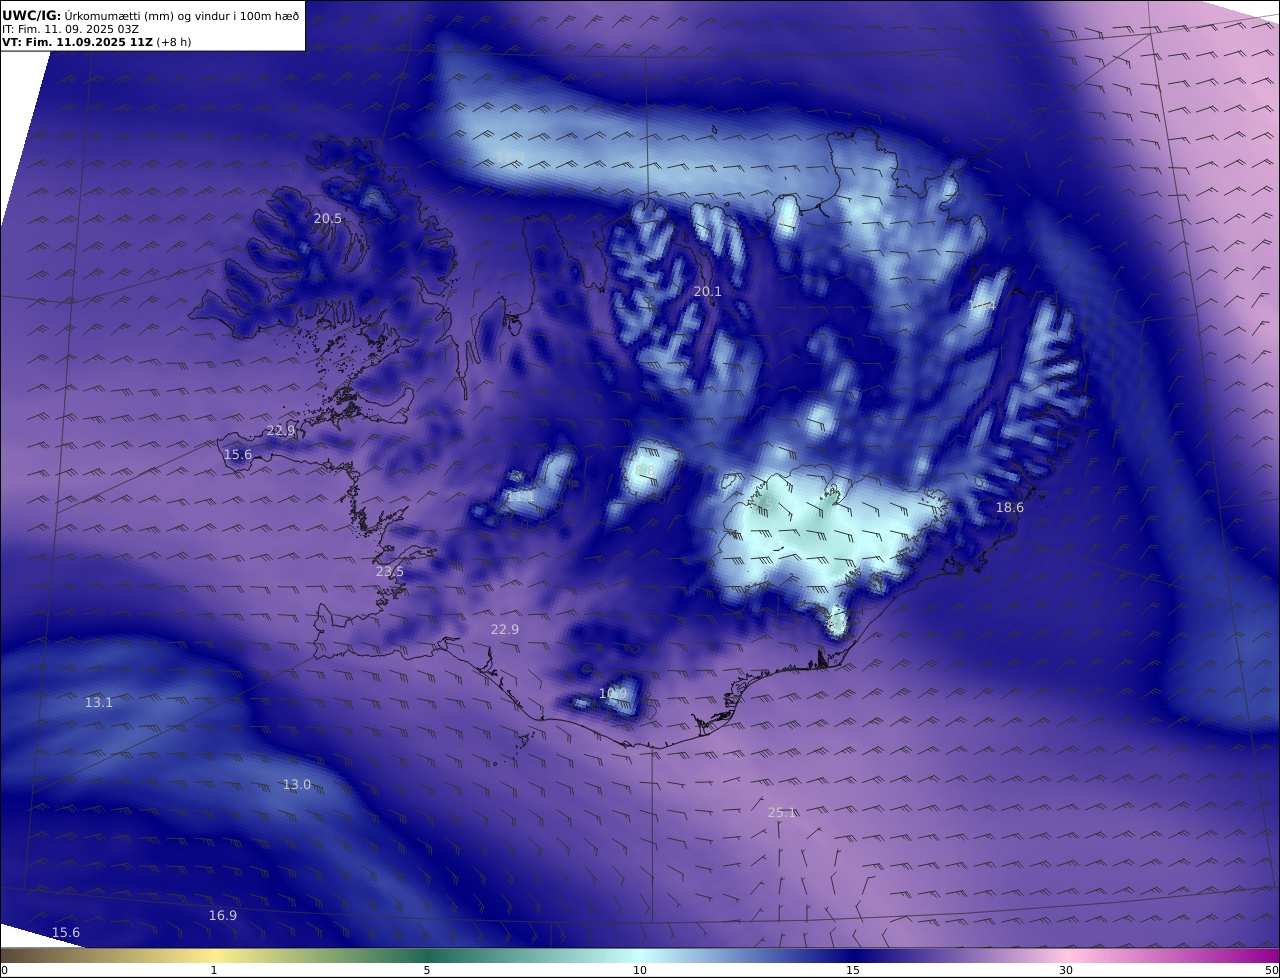
Task: Click the '15' tick on the color scale
Action: (853, 970)
